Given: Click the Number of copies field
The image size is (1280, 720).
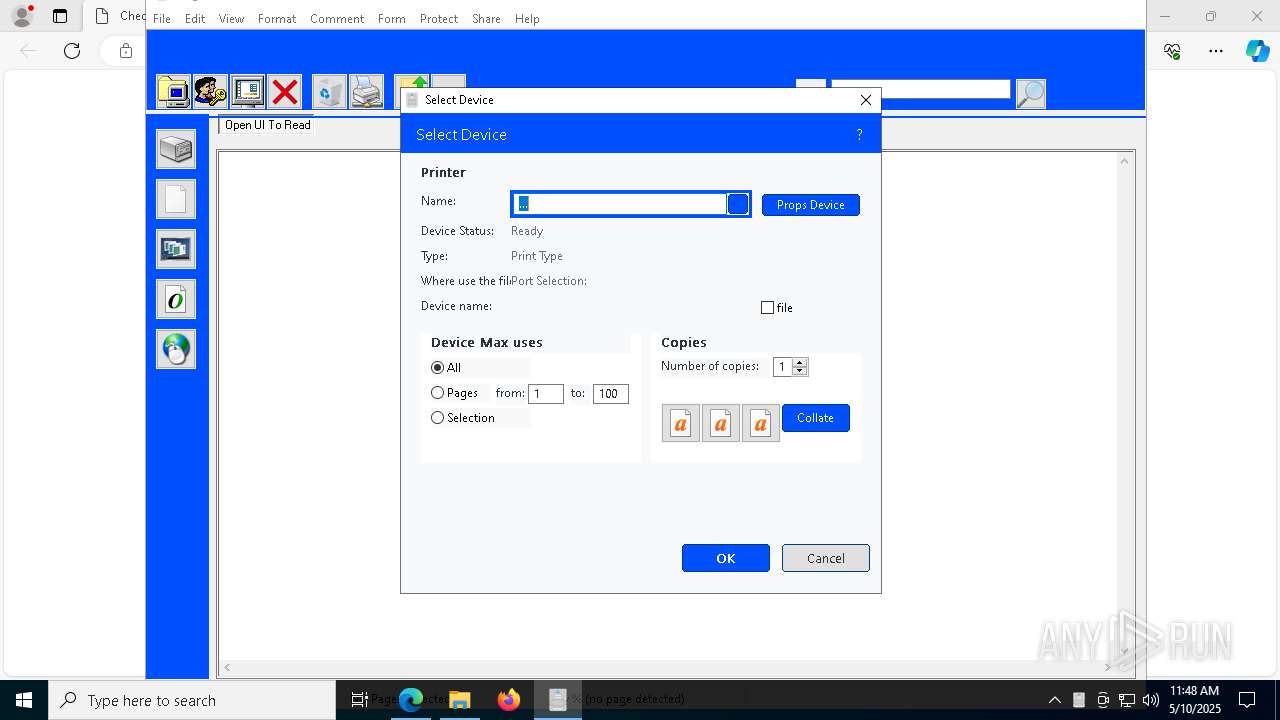Looking at the screenshot, I should [783, 367].
